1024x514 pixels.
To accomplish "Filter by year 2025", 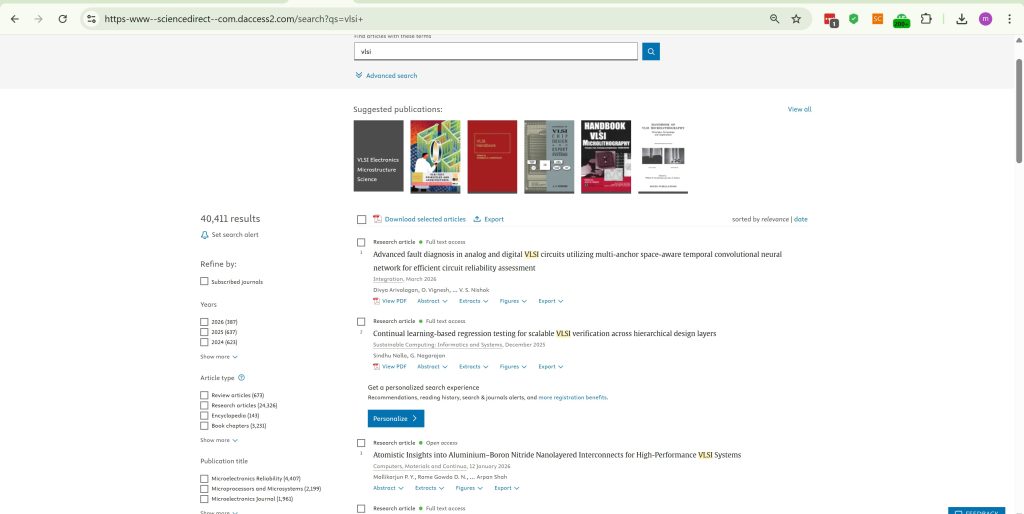I will coord(204,332).
